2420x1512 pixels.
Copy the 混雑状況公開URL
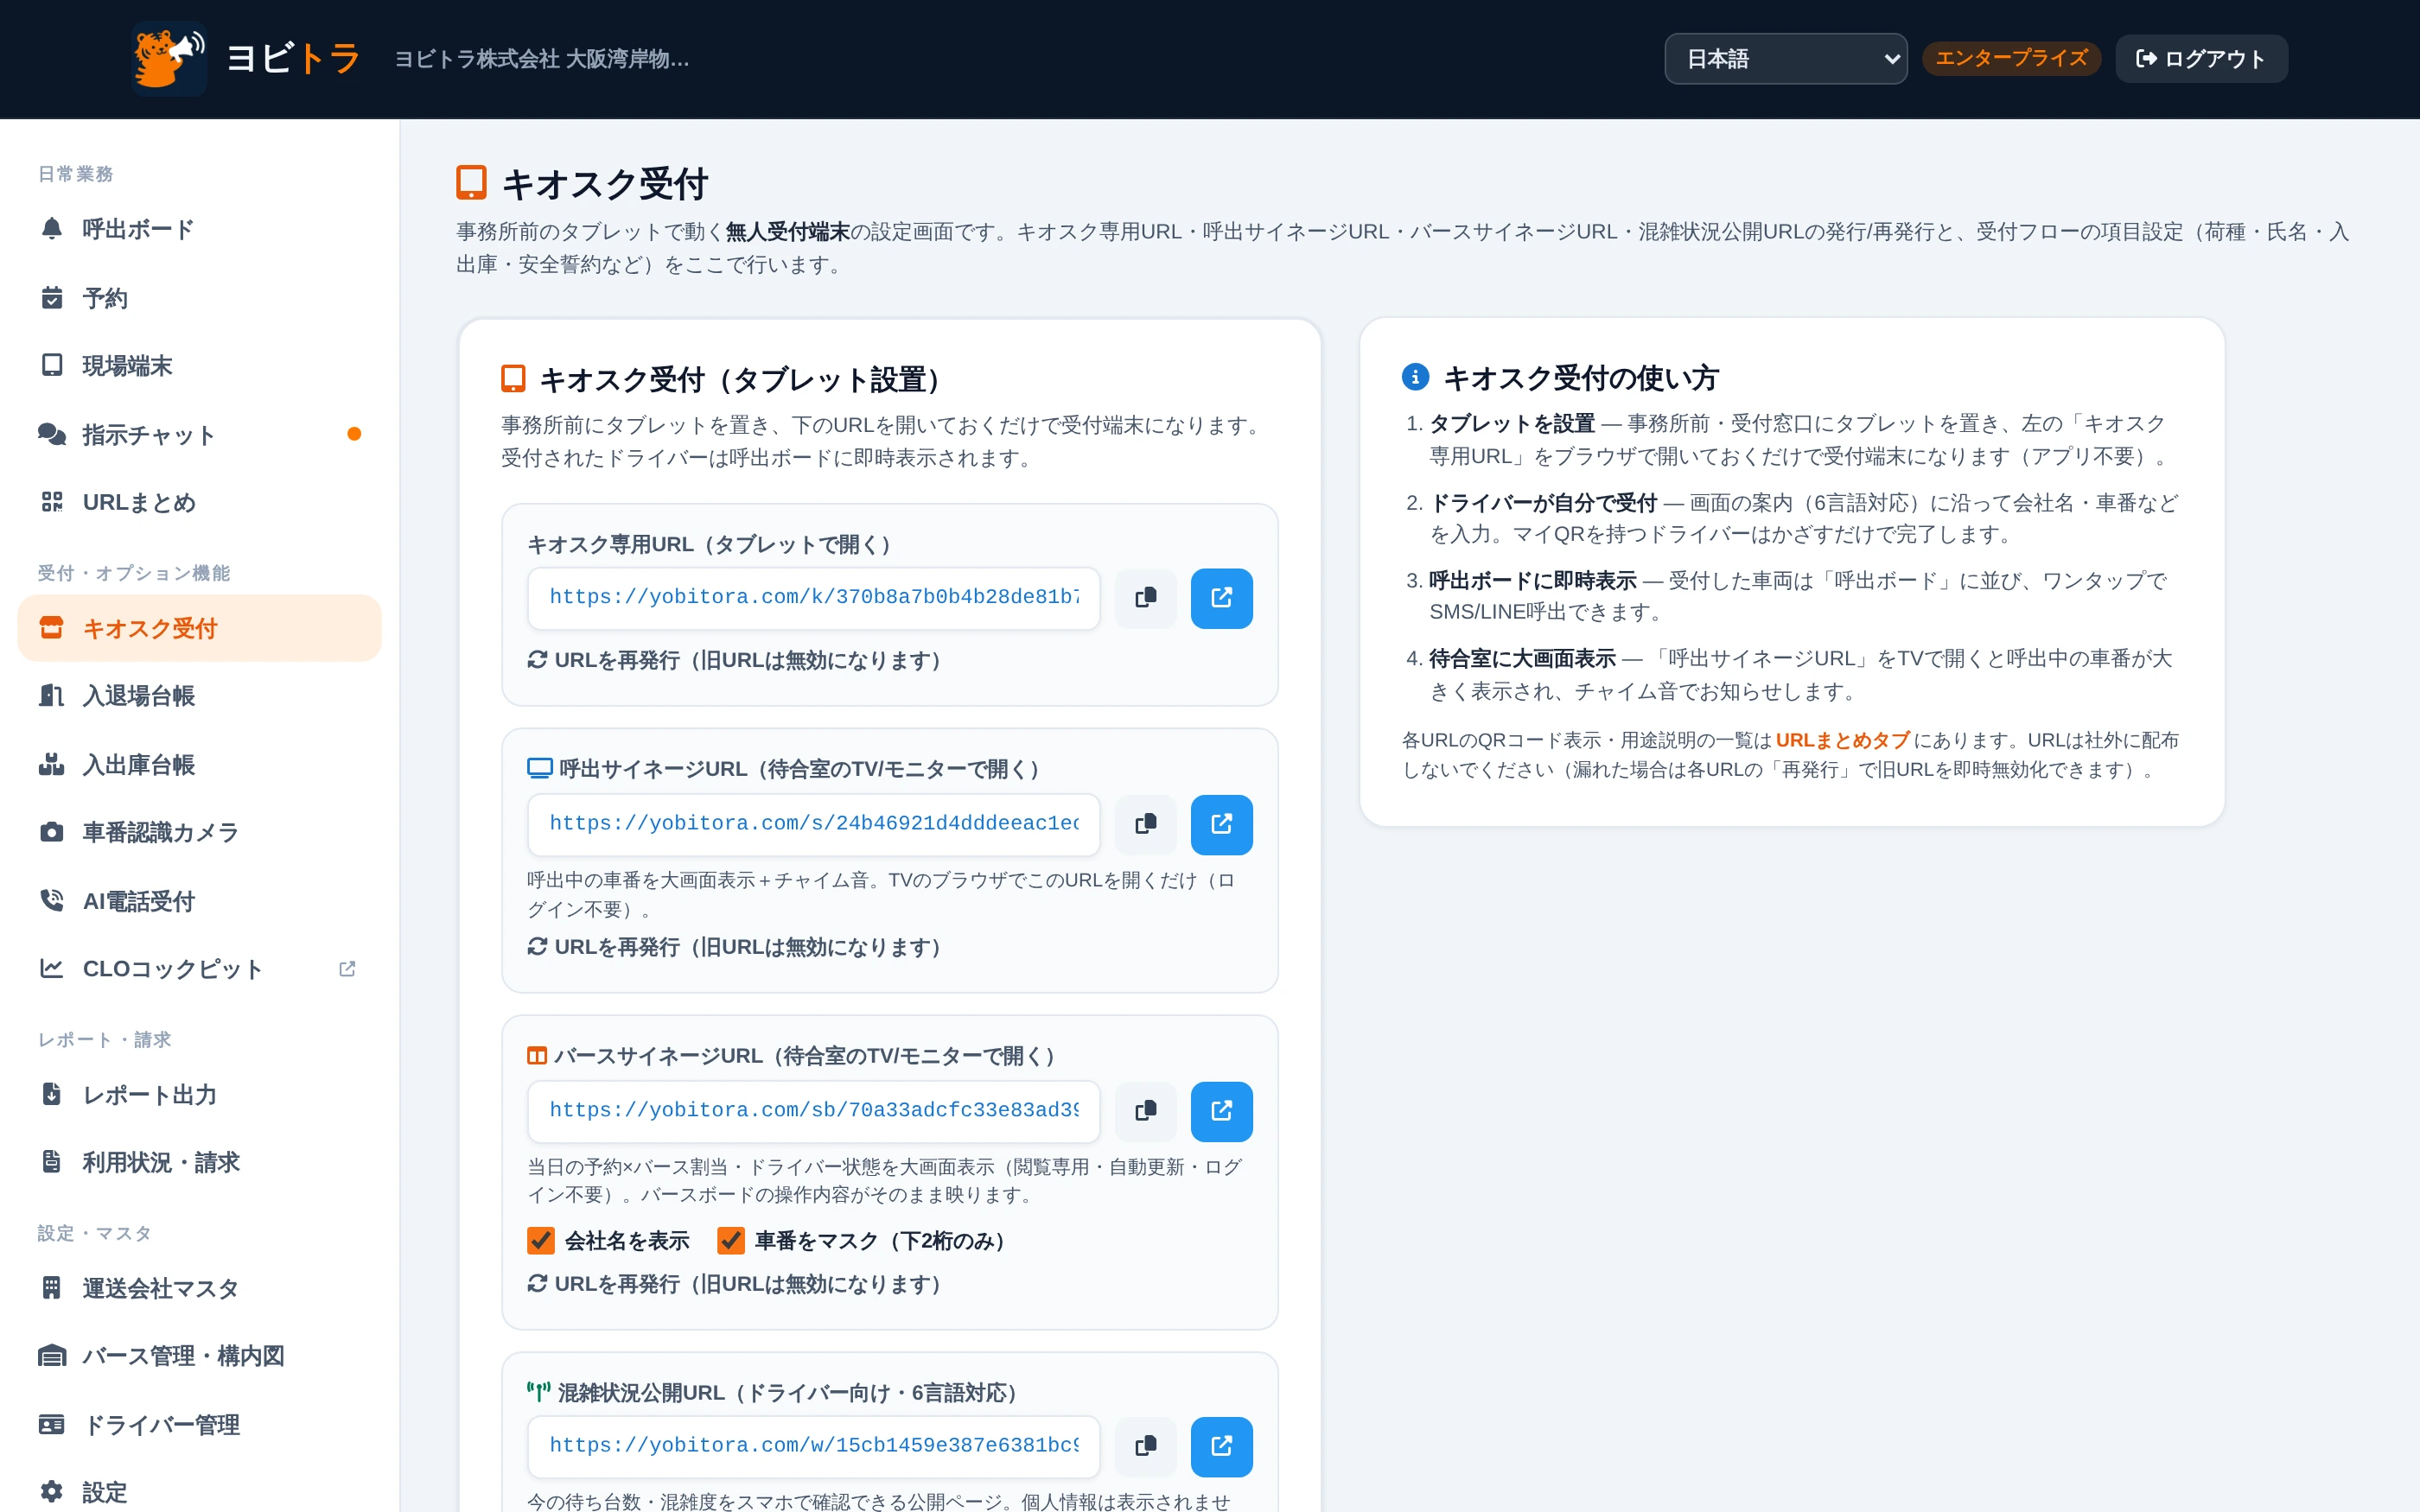coord(1146,1446)
